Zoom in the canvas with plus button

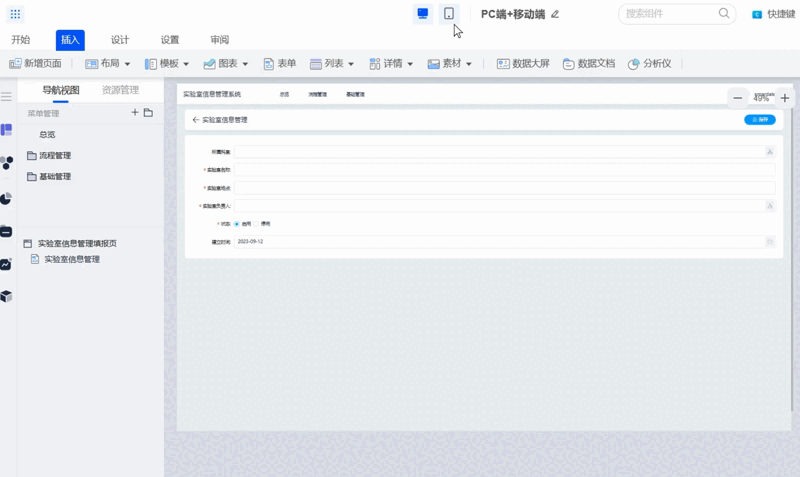coord(785,98)
